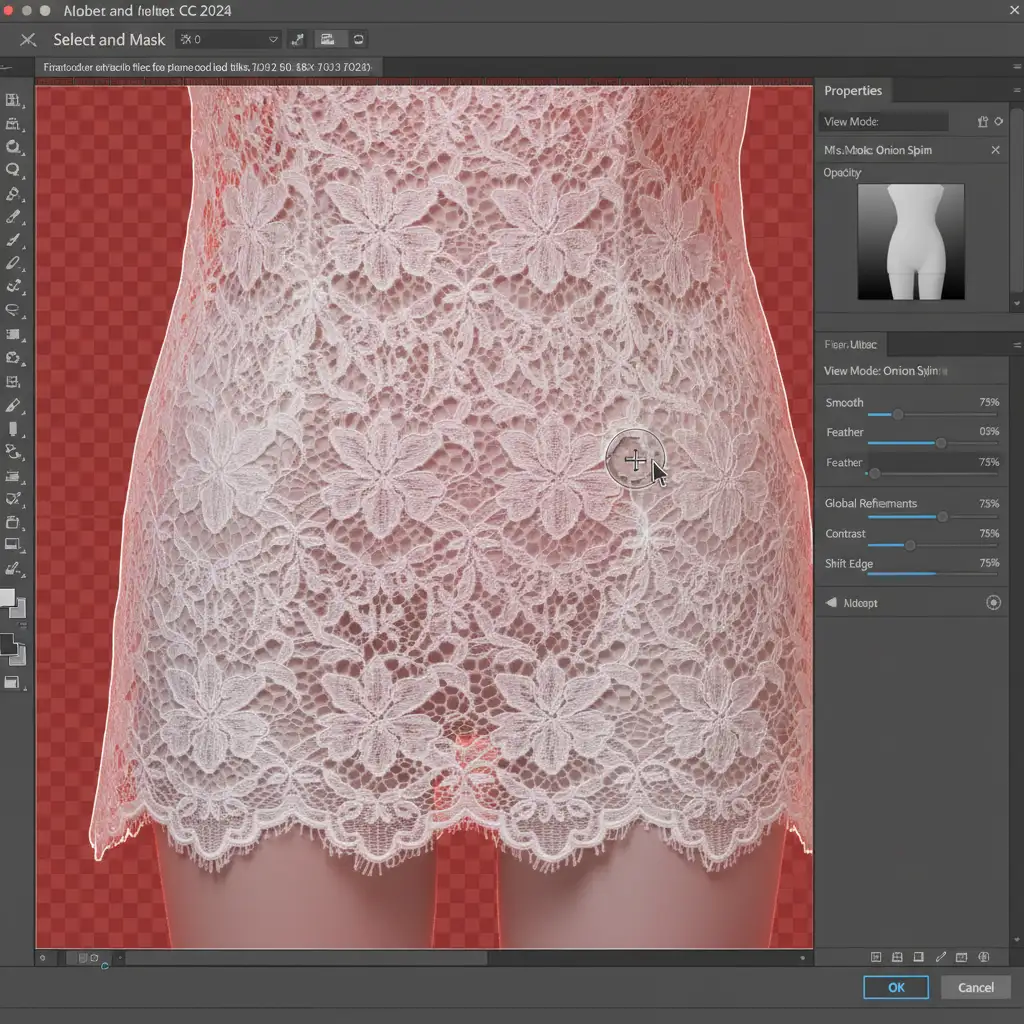
Task: Select the lasso tool in the left toolbar
Action: (x=13, y=310)
